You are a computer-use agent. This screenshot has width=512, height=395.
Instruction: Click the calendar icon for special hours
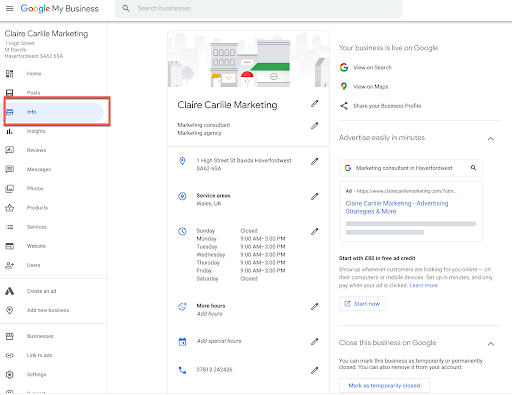[182, 342]
